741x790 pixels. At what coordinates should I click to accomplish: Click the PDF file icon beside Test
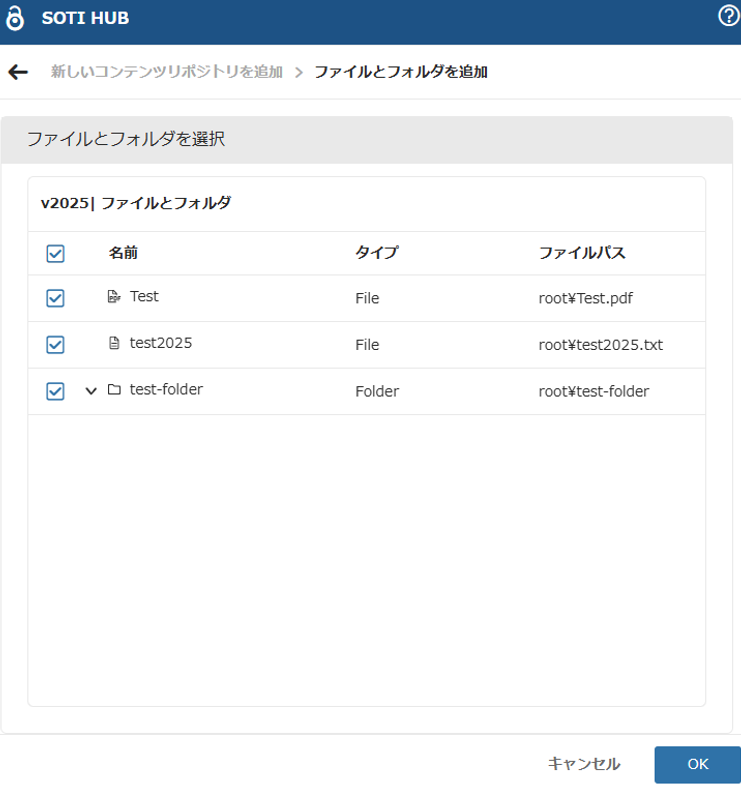[x=114, y=296]
